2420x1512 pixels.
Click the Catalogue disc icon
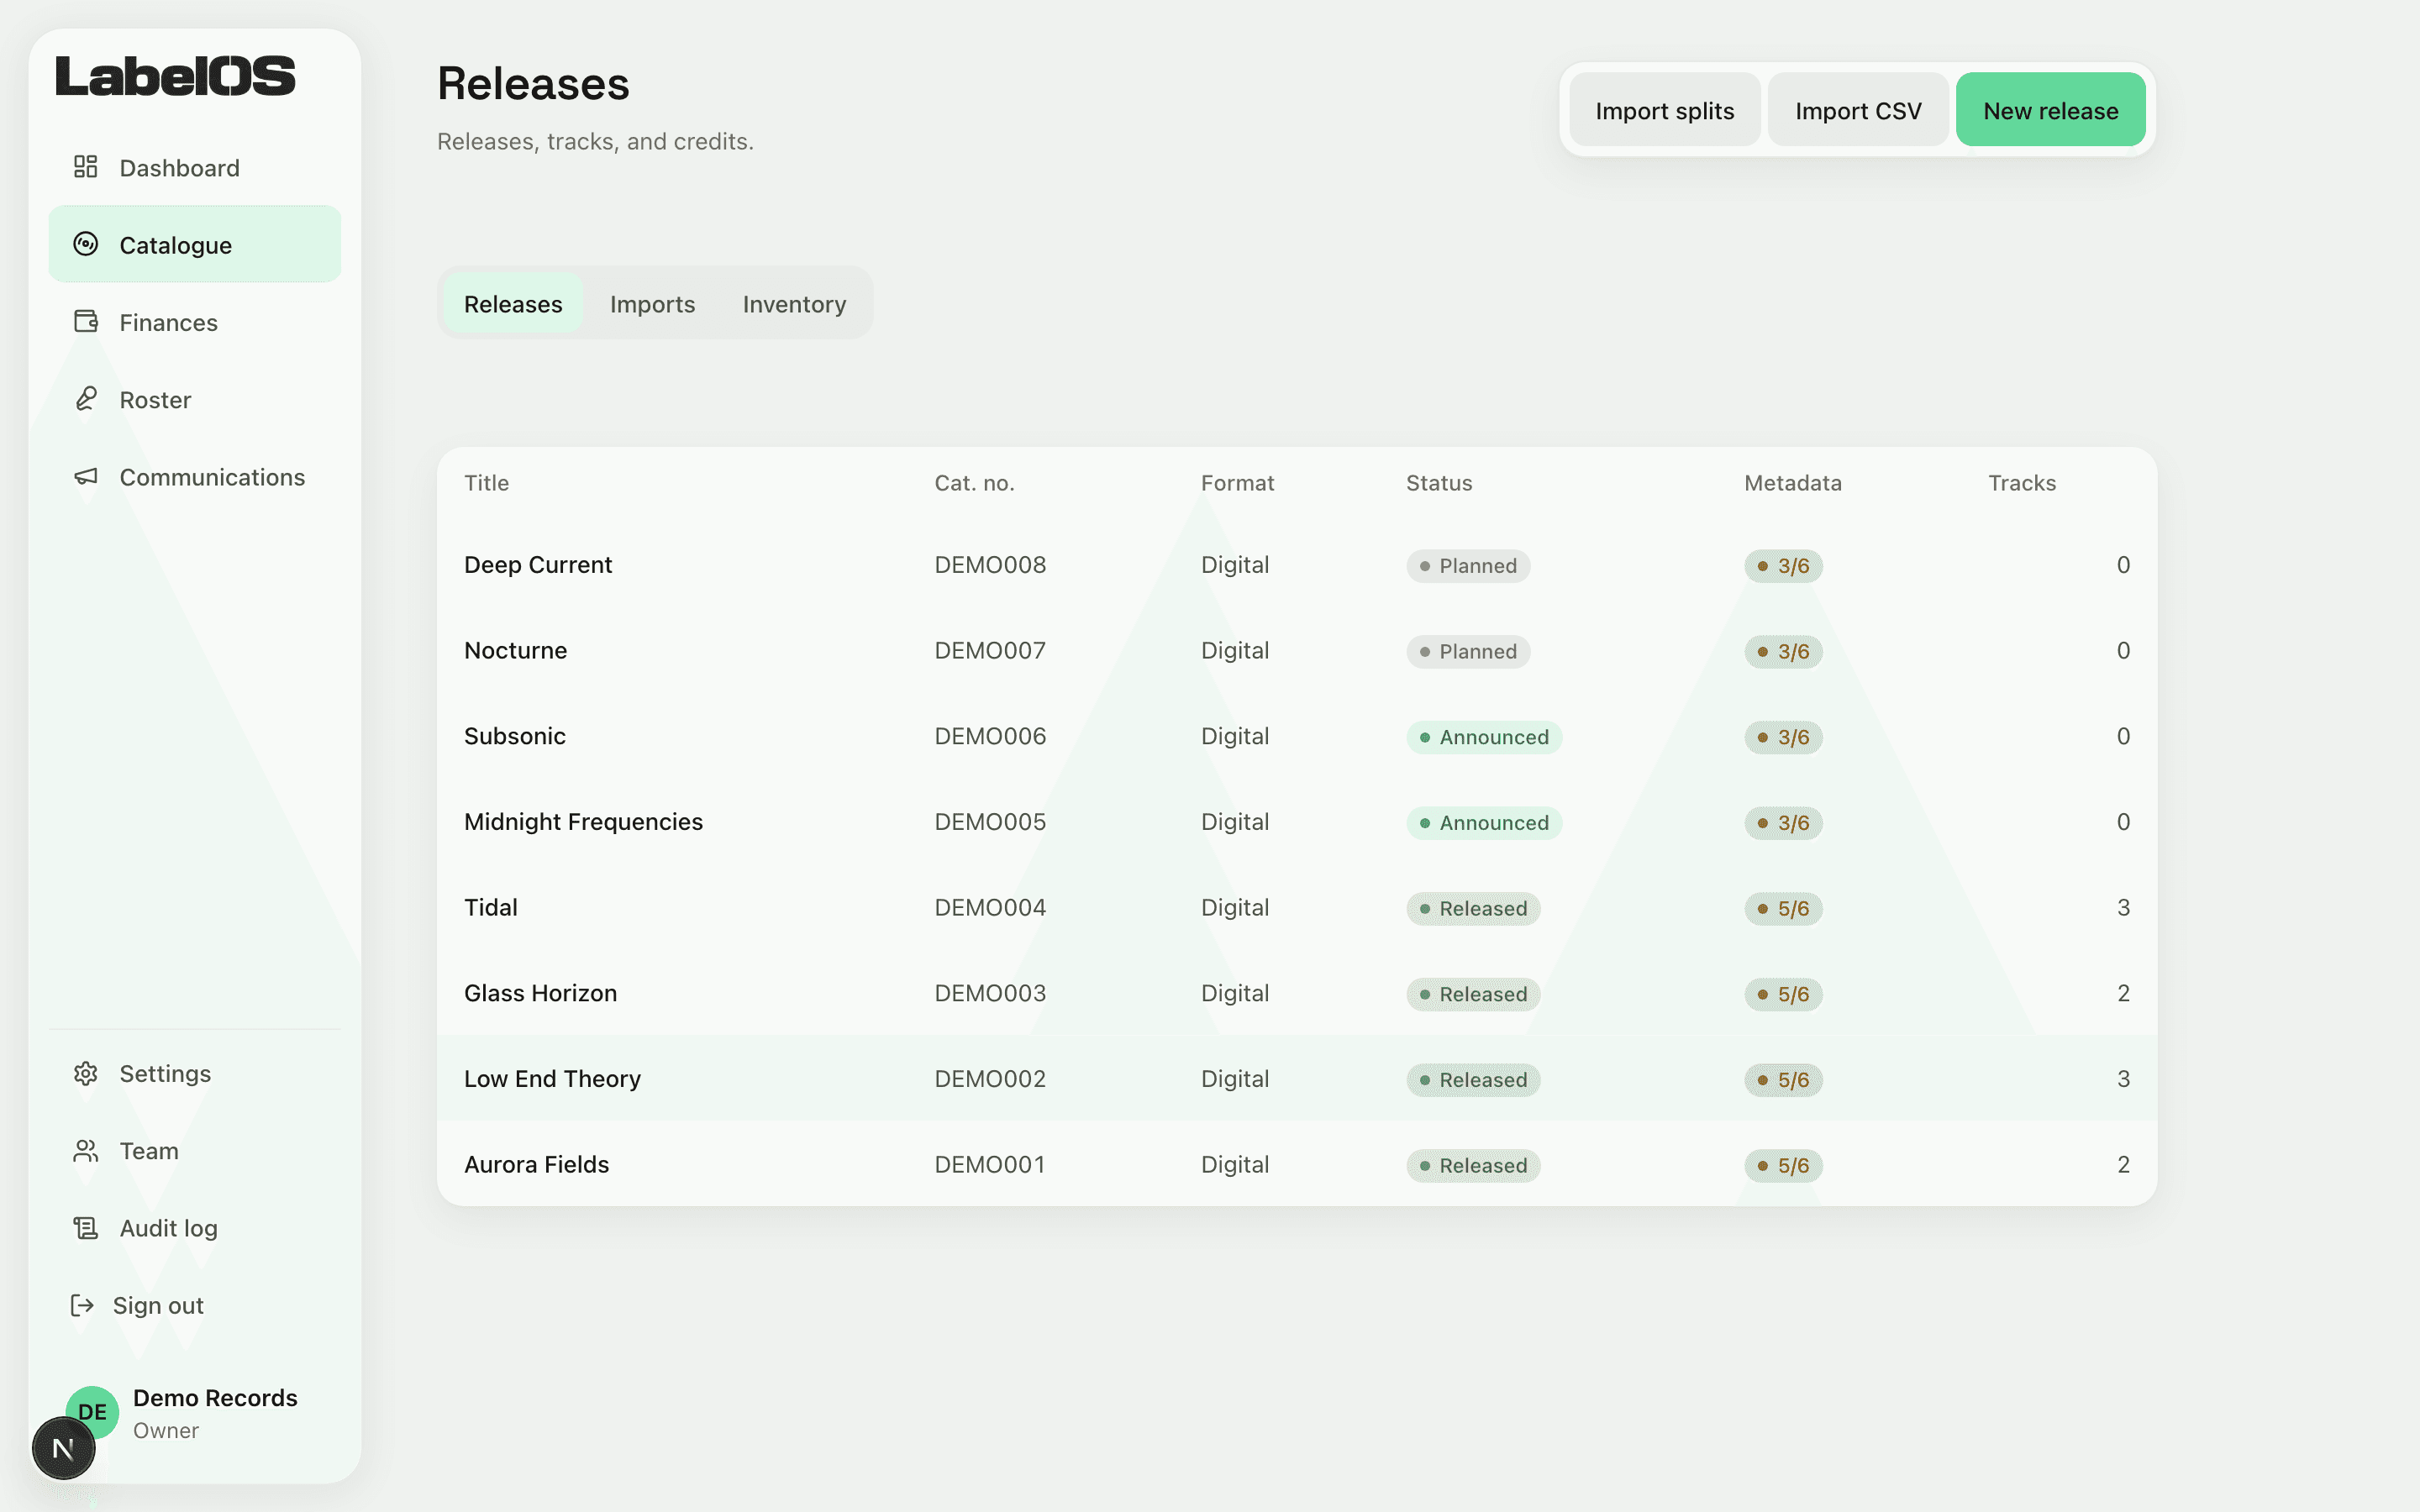click(x=86, y=244)
